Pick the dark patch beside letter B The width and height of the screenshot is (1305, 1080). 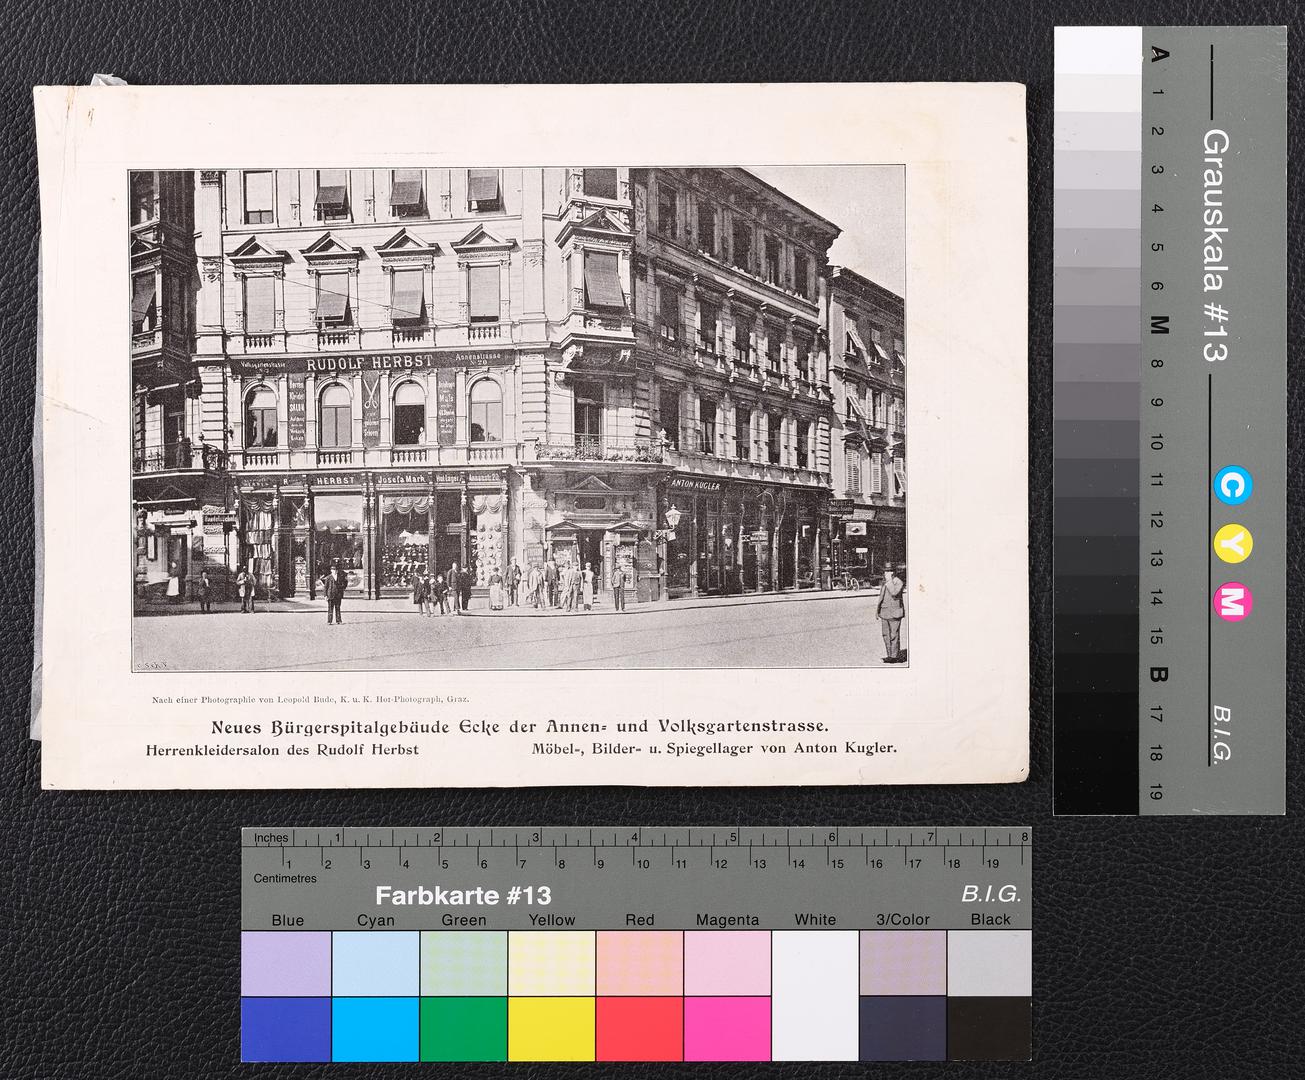[x=1097, y=675]
